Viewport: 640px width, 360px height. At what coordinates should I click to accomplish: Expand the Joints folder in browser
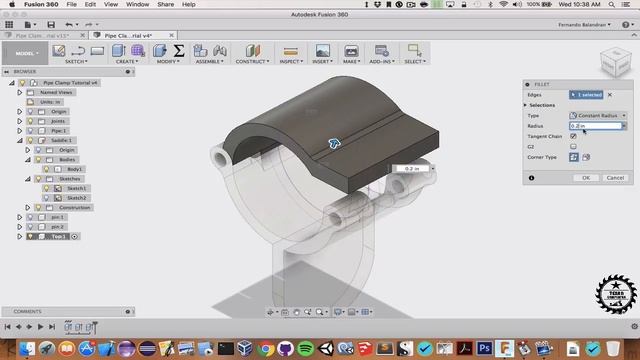20,121
